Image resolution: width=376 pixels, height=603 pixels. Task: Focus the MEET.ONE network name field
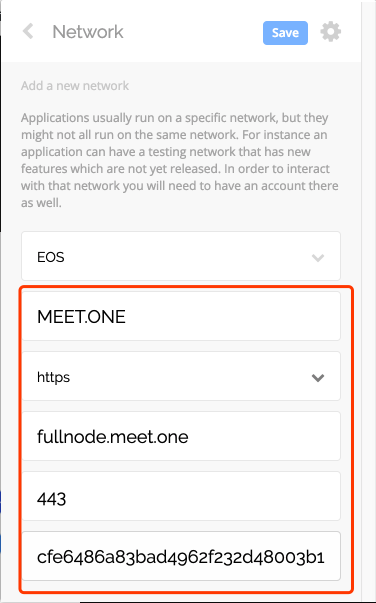coord(181,316)
